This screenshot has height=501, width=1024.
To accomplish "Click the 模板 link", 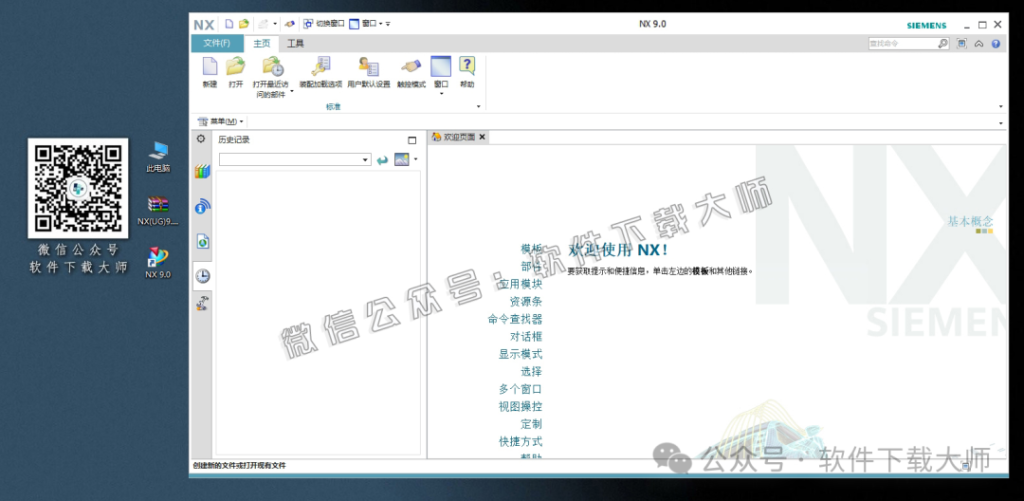I will [x=531, y=249].
